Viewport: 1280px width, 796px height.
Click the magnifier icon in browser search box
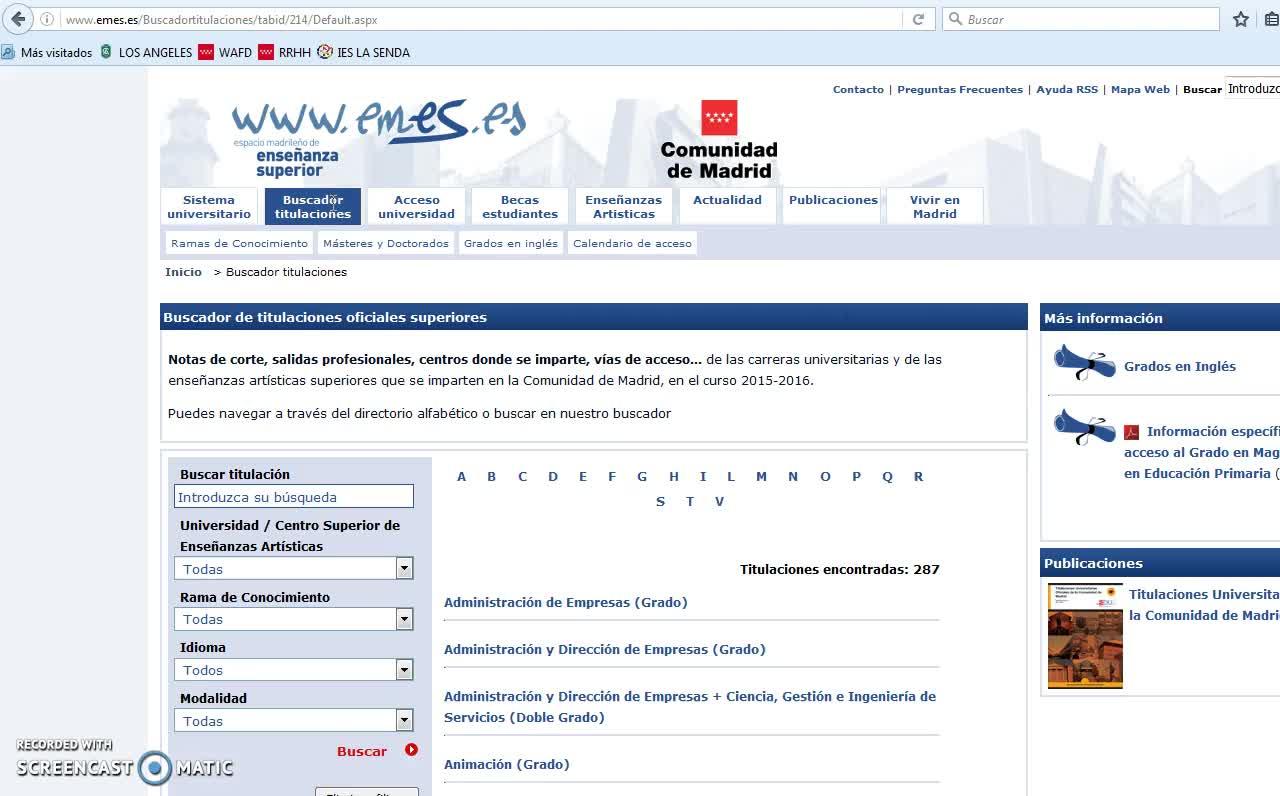point(955,19)
